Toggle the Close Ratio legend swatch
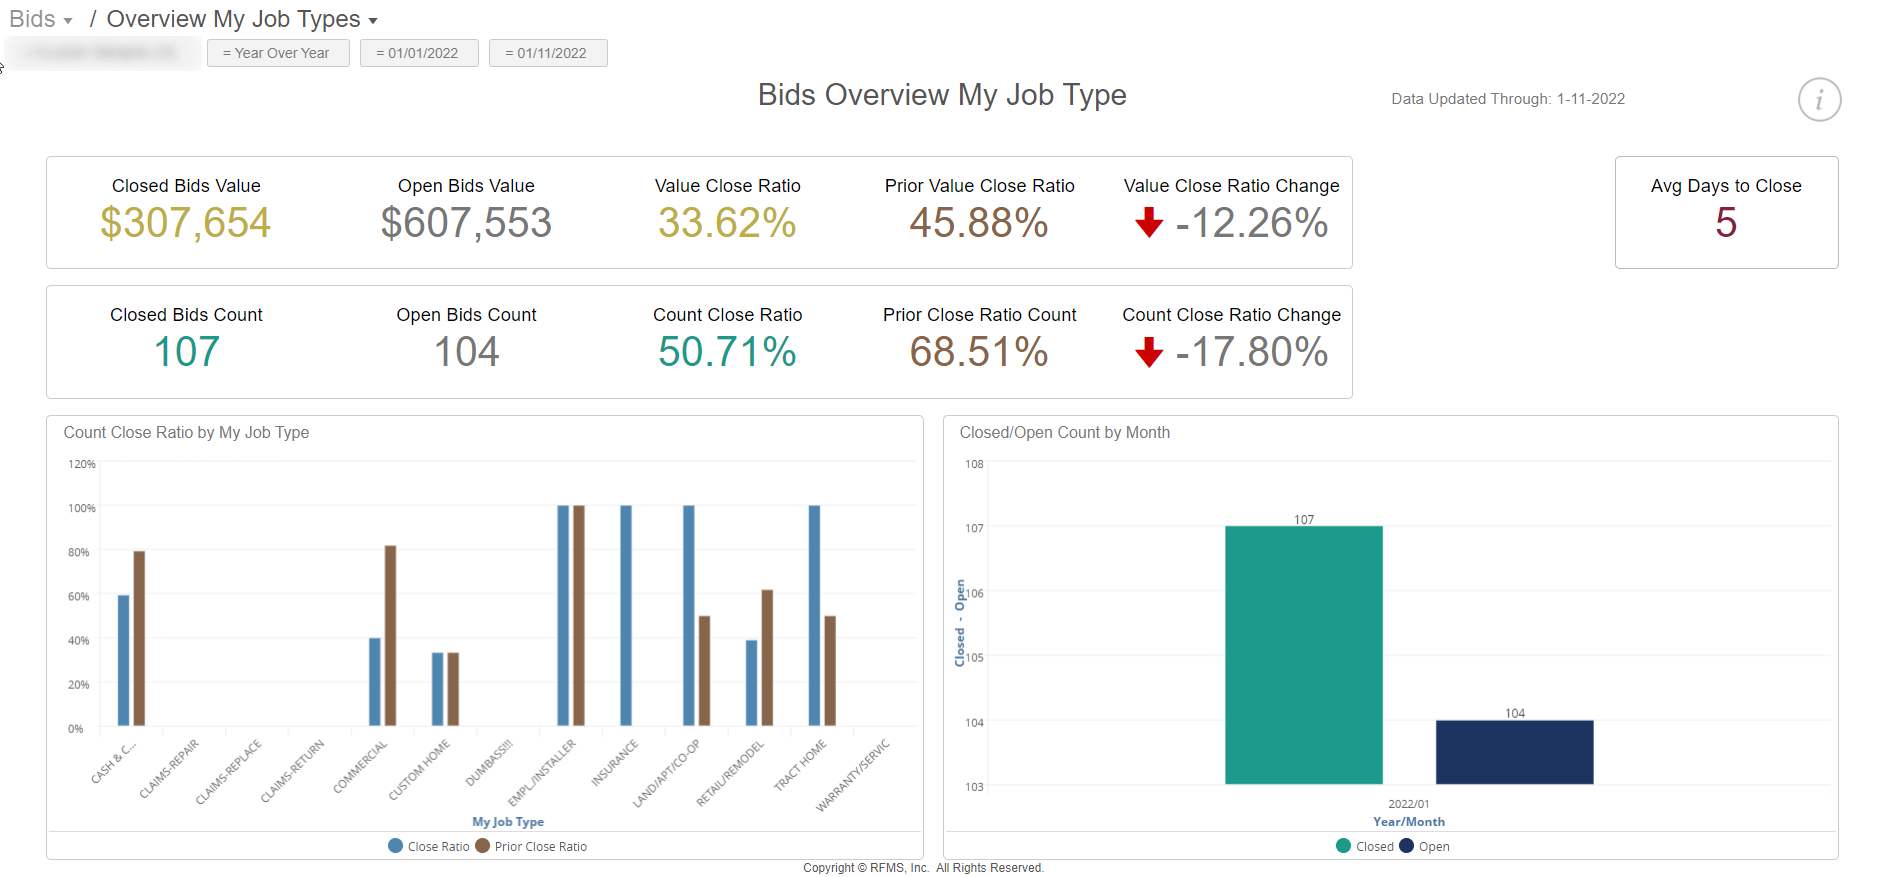The height and width of the screenshot is (877, 1886). (x=396, y=846)
